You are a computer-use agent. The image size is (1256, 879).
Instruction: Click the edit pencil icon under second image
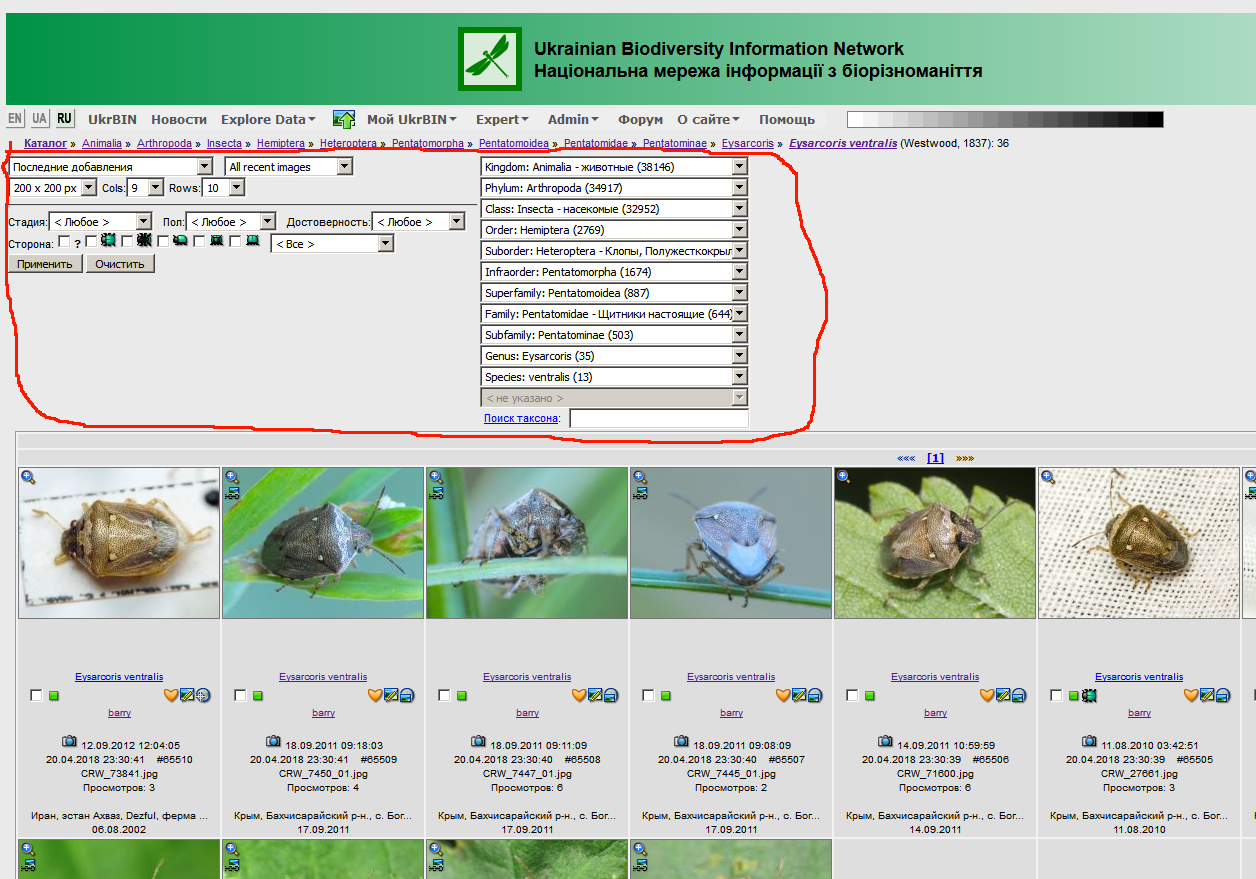(x=390, y=695)
